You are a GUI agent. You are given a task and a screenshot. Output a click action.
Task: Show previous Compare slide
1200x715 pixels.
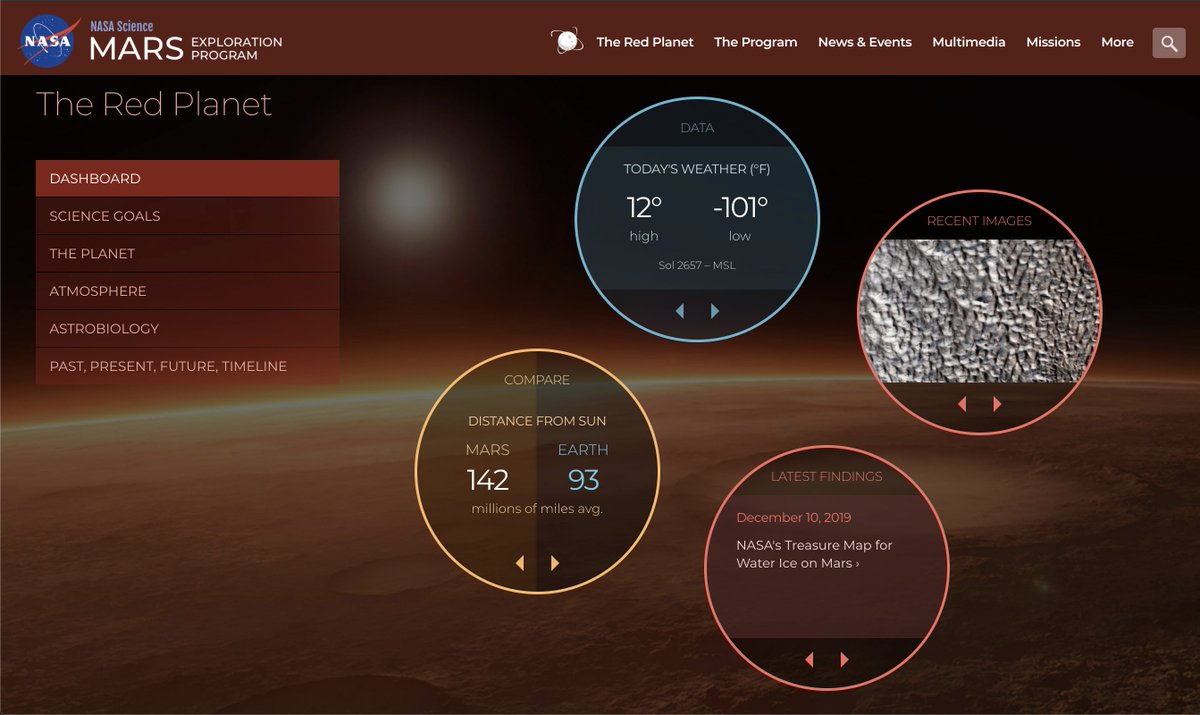point(520,563)
